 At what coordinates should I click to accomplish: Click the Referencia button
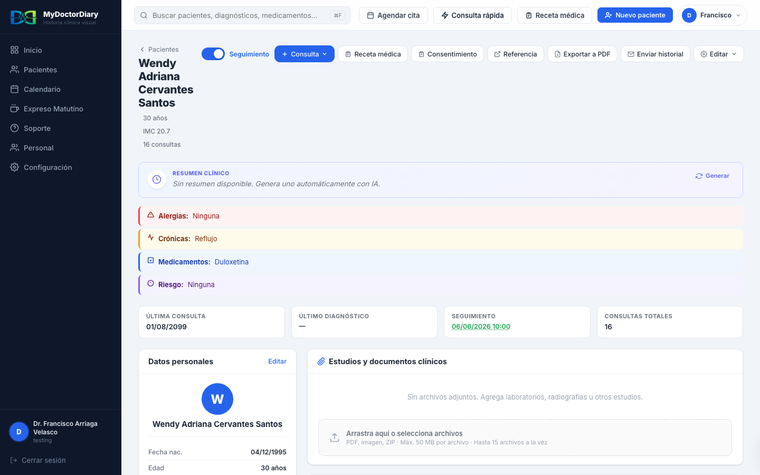(x=516, y=54)
